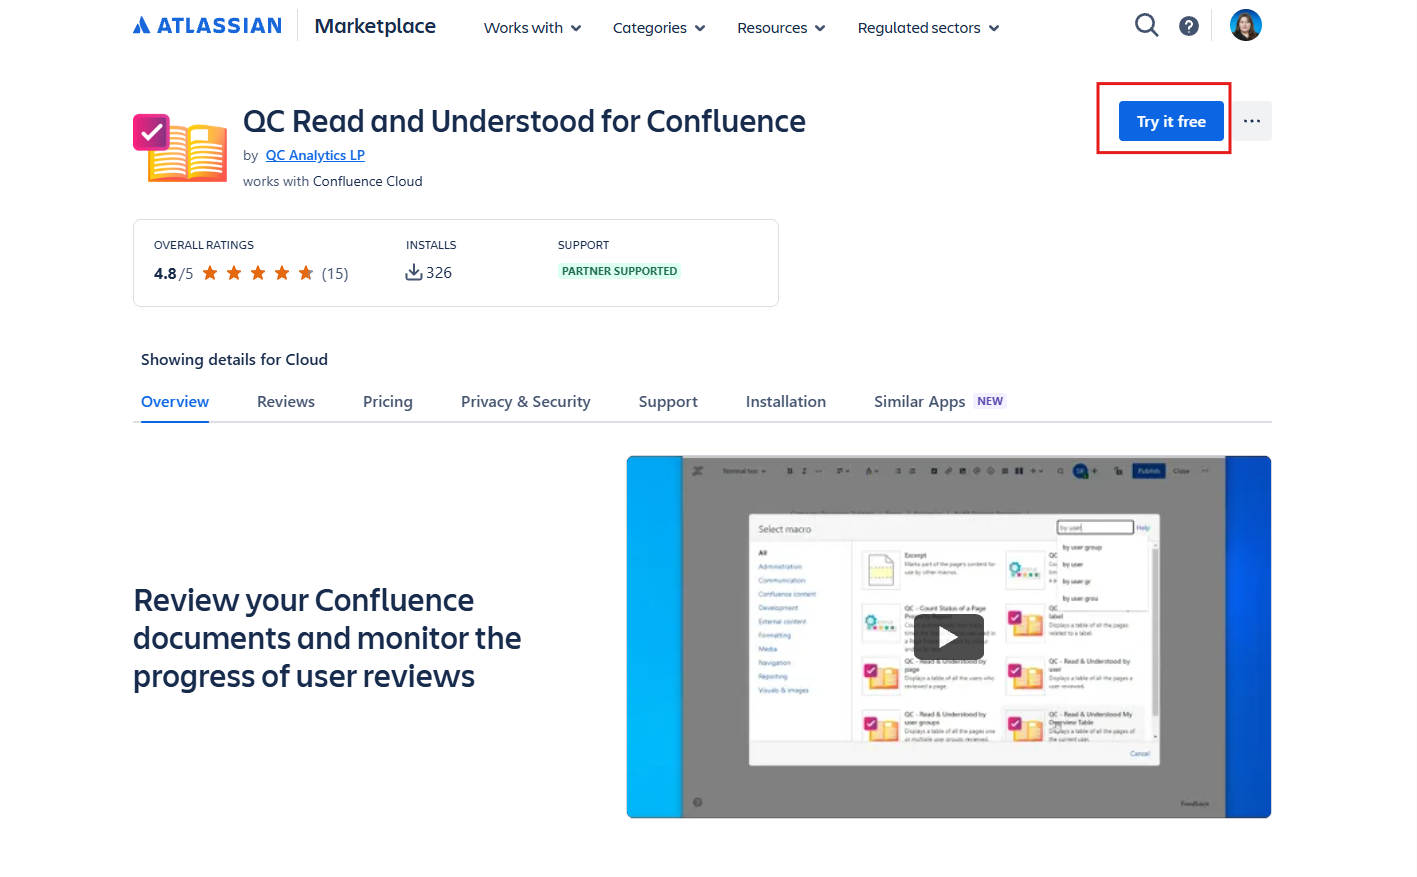
Task: Click the 326 installs number
Action: [x=439, y=273]
